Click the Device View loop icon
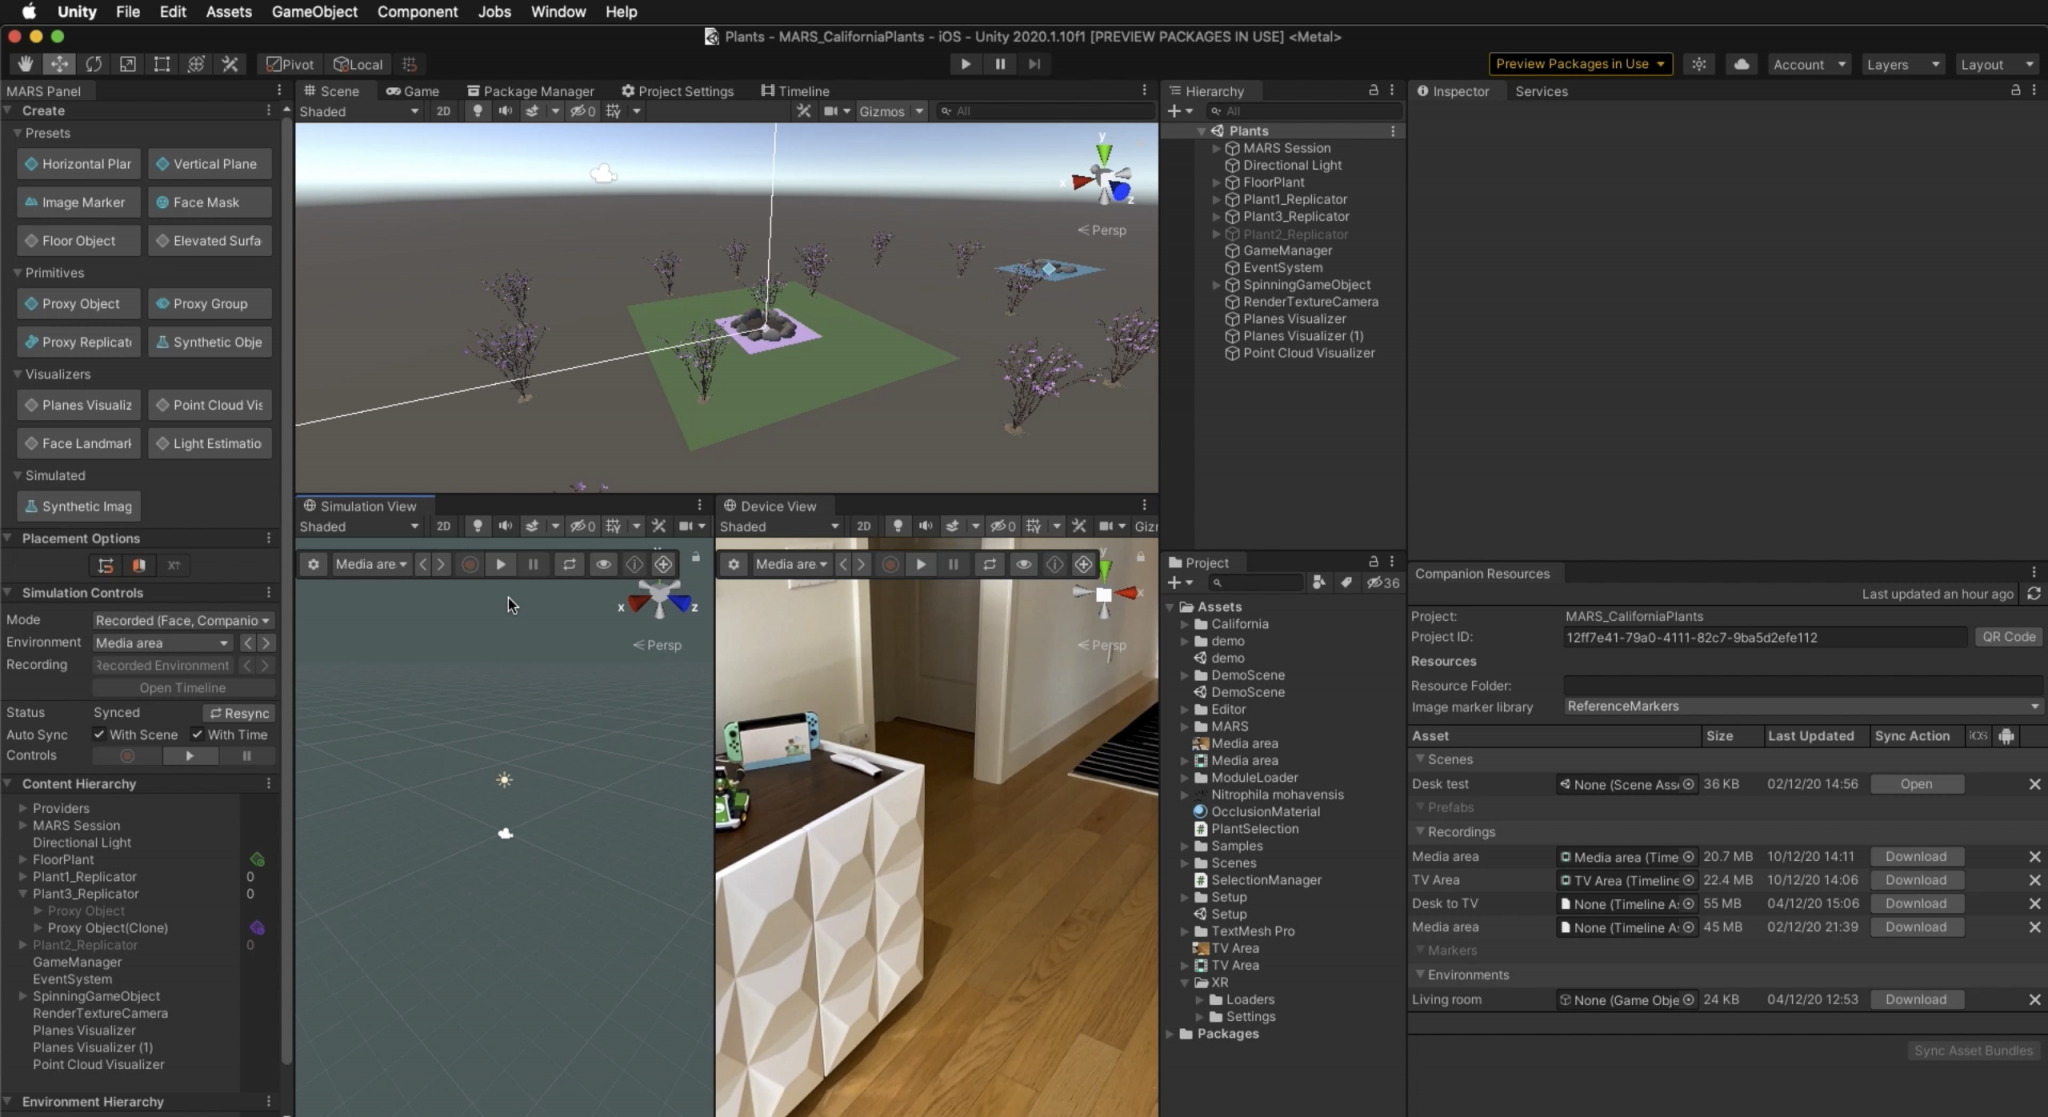This screenshot has height=1117, width=2048. click(x=989, y=564)
